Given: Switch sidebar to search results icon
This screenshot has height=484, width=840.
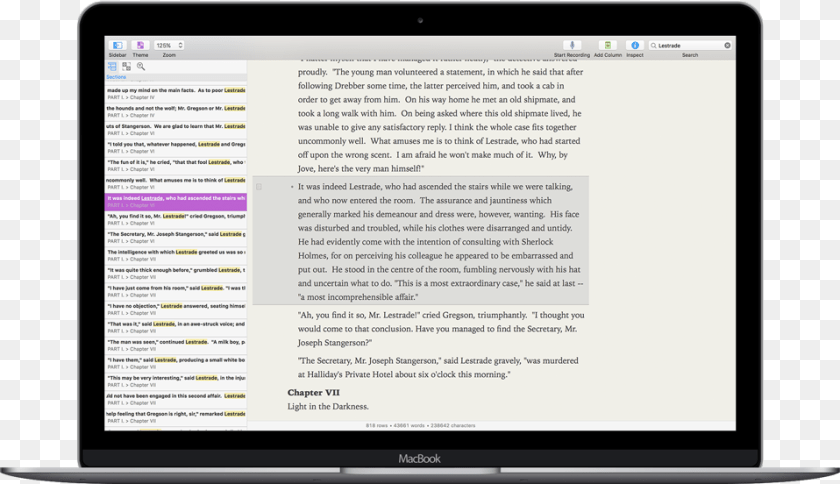Looking at the screenshot, I should coord(141,66).
